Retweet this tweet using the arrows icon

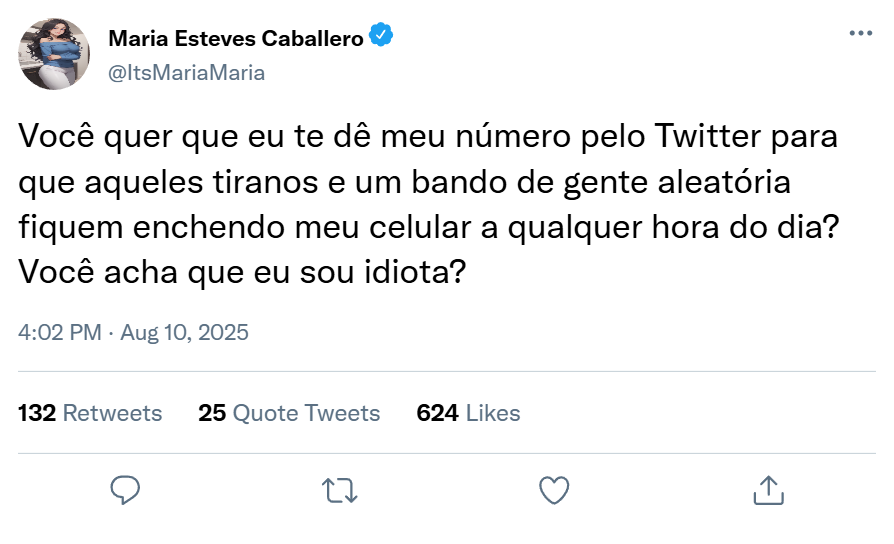pyautogui.click(x=339, y=489)
